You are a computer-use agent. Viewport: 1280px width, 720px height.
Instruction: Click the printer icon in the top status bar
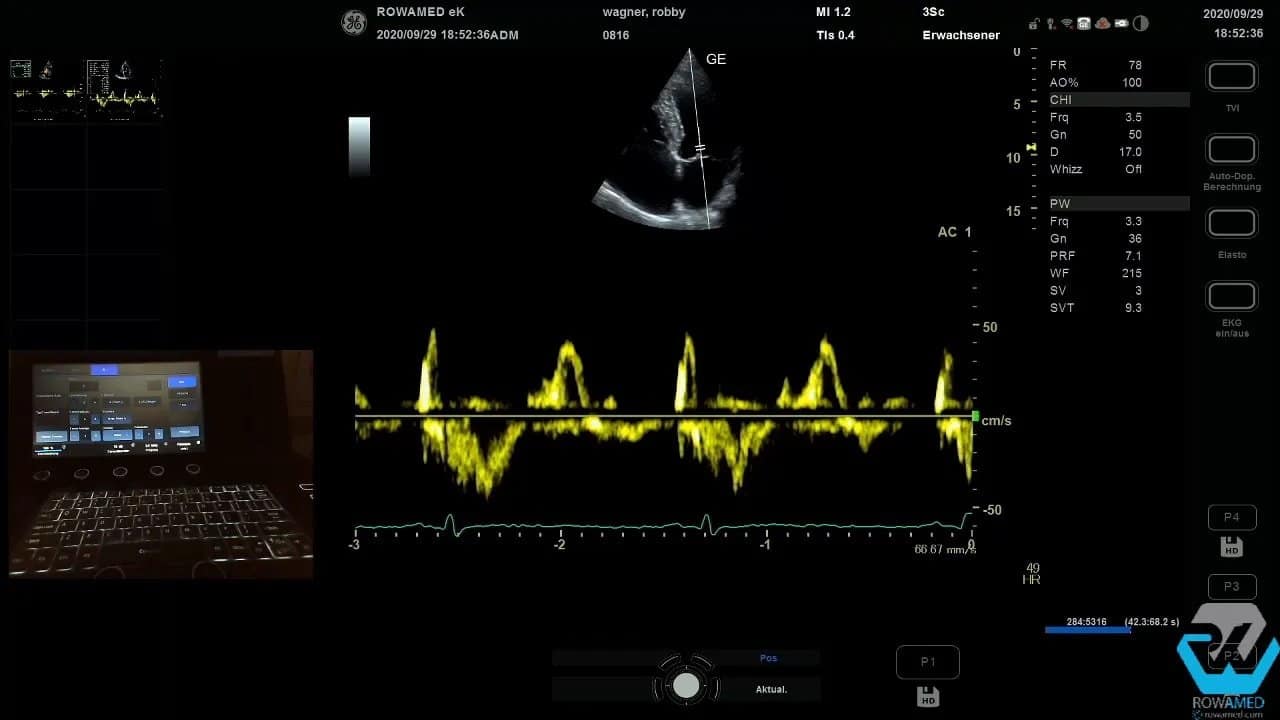1083,23
